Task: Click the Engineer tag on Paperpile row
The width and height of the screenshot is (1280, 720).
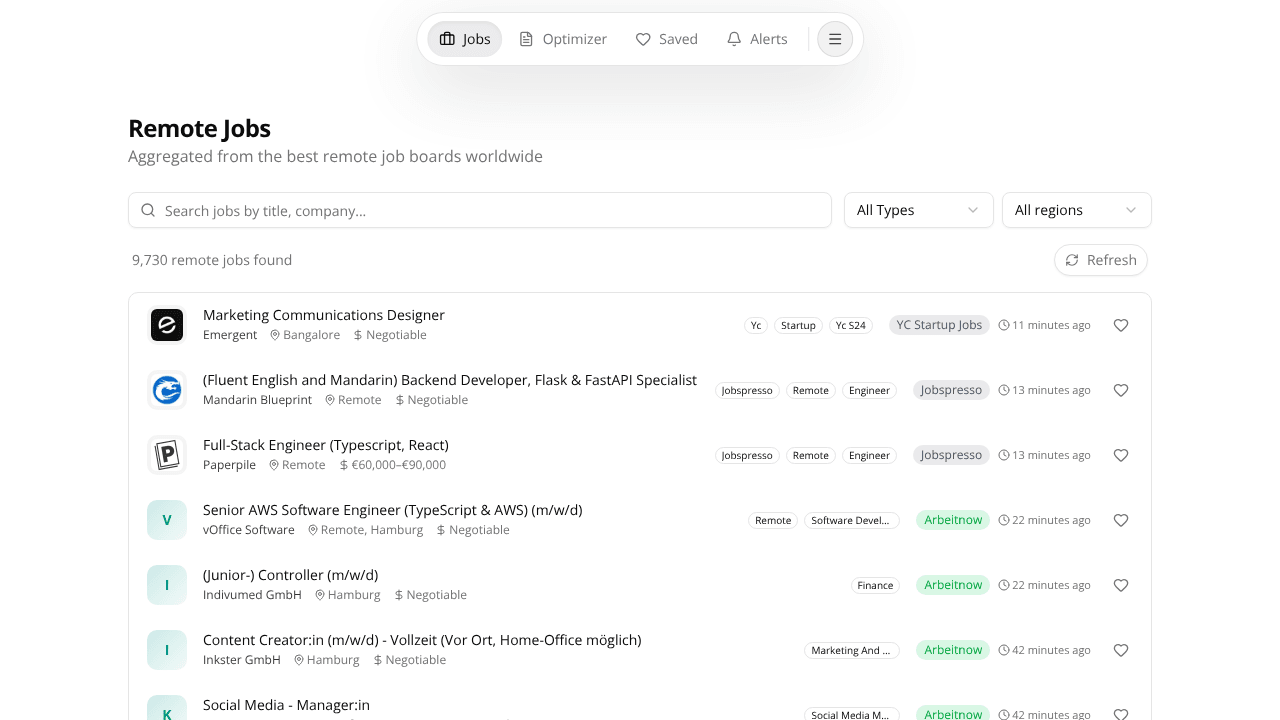Action: tap(869, 455)
